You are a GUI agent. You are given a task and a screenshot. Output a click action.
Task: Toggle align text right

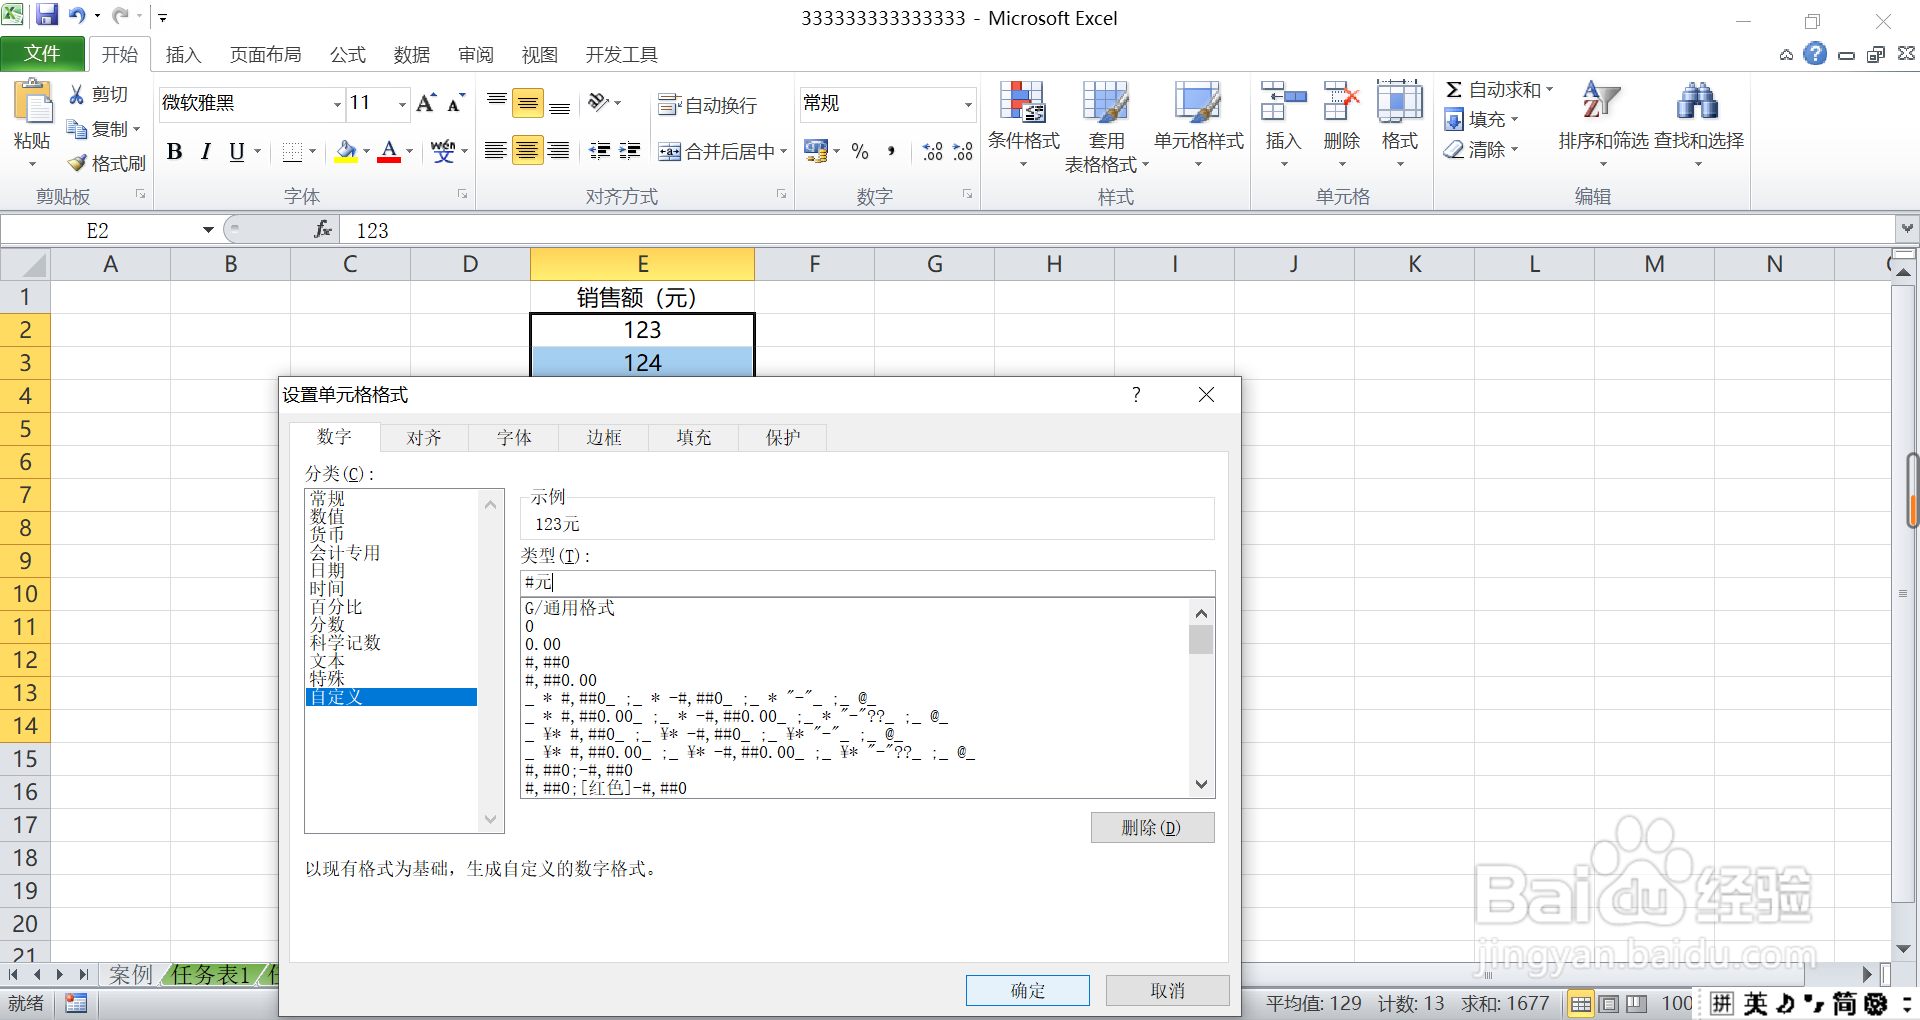(559, 151)
